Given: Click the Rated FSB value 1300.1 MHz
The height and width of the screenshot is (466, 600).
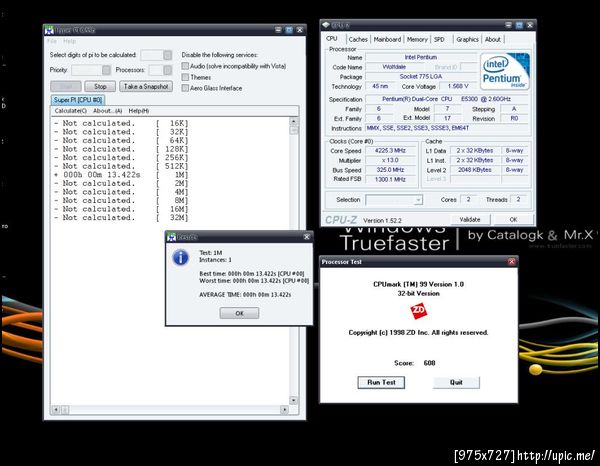Looking at the screenshot, I should (390, 179).
